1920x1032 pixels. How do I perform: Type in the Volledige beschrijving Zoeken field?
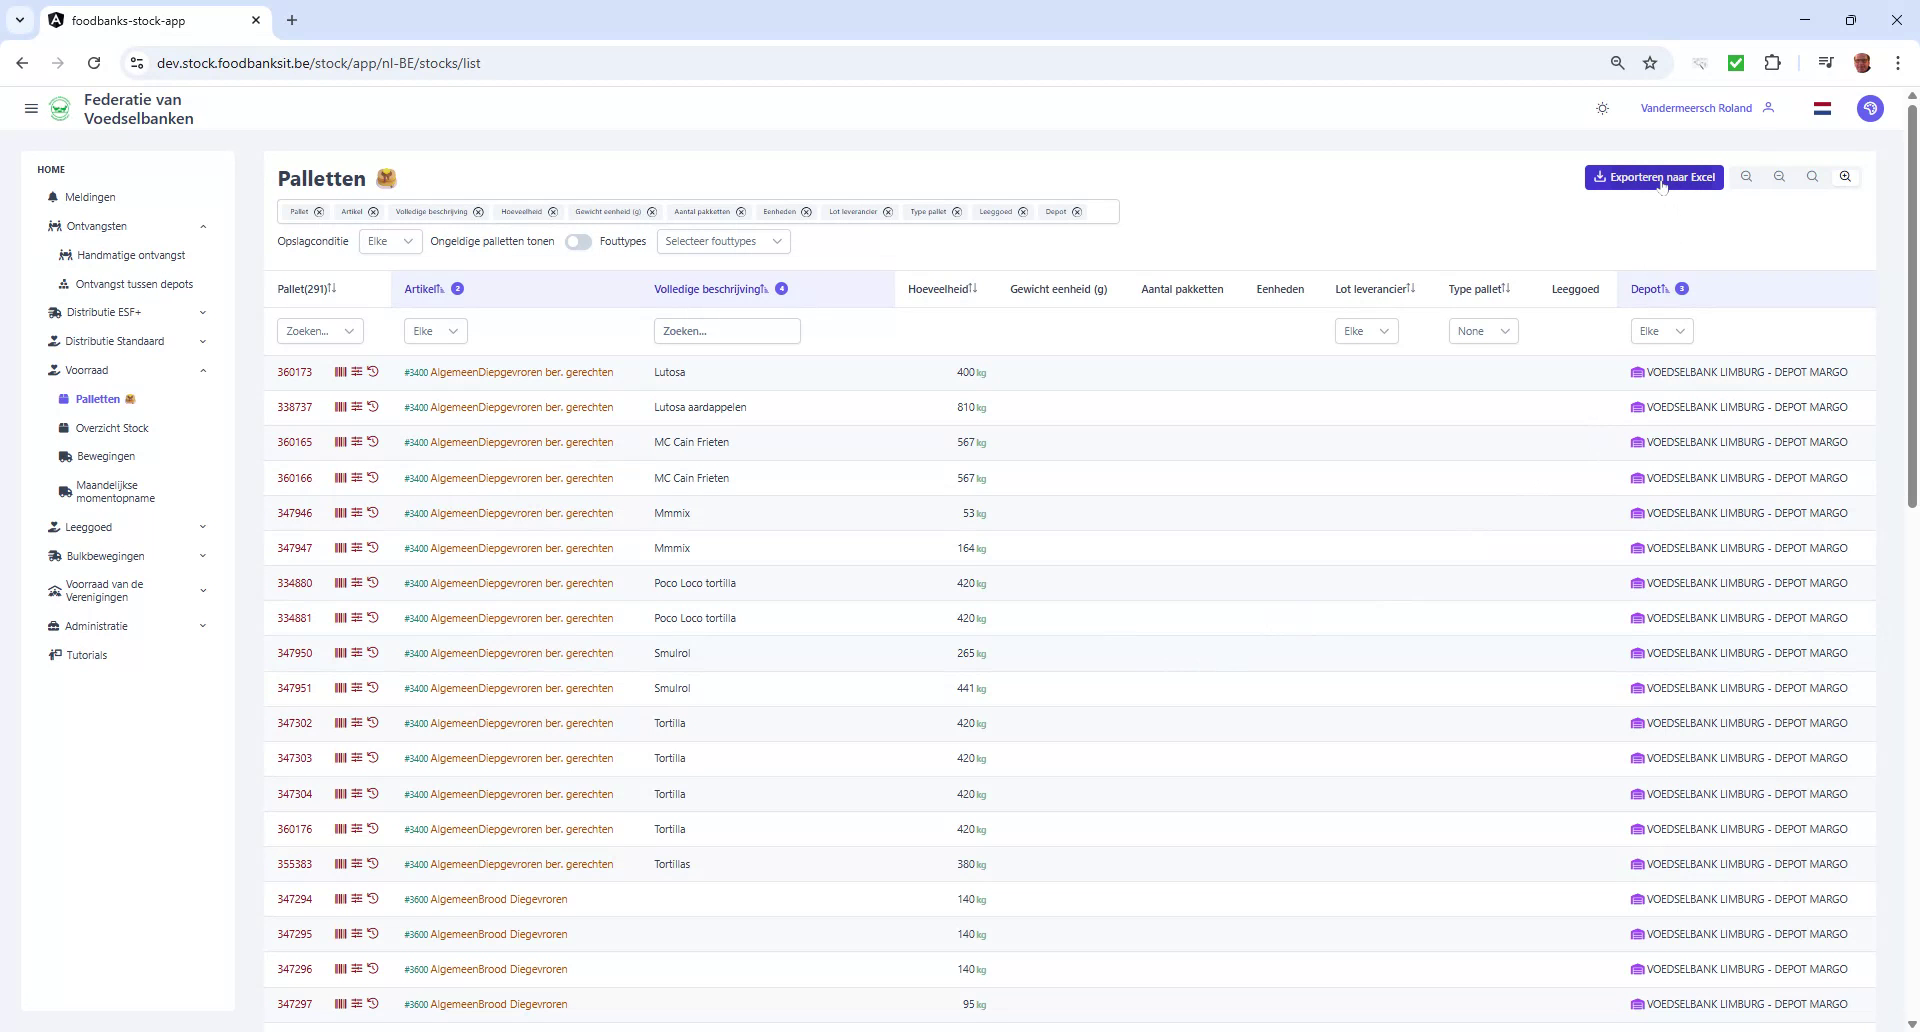point(727,331)
